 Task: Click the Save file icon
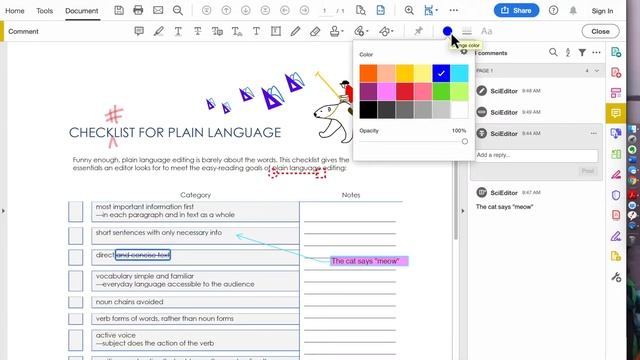[x=119, y=11]
